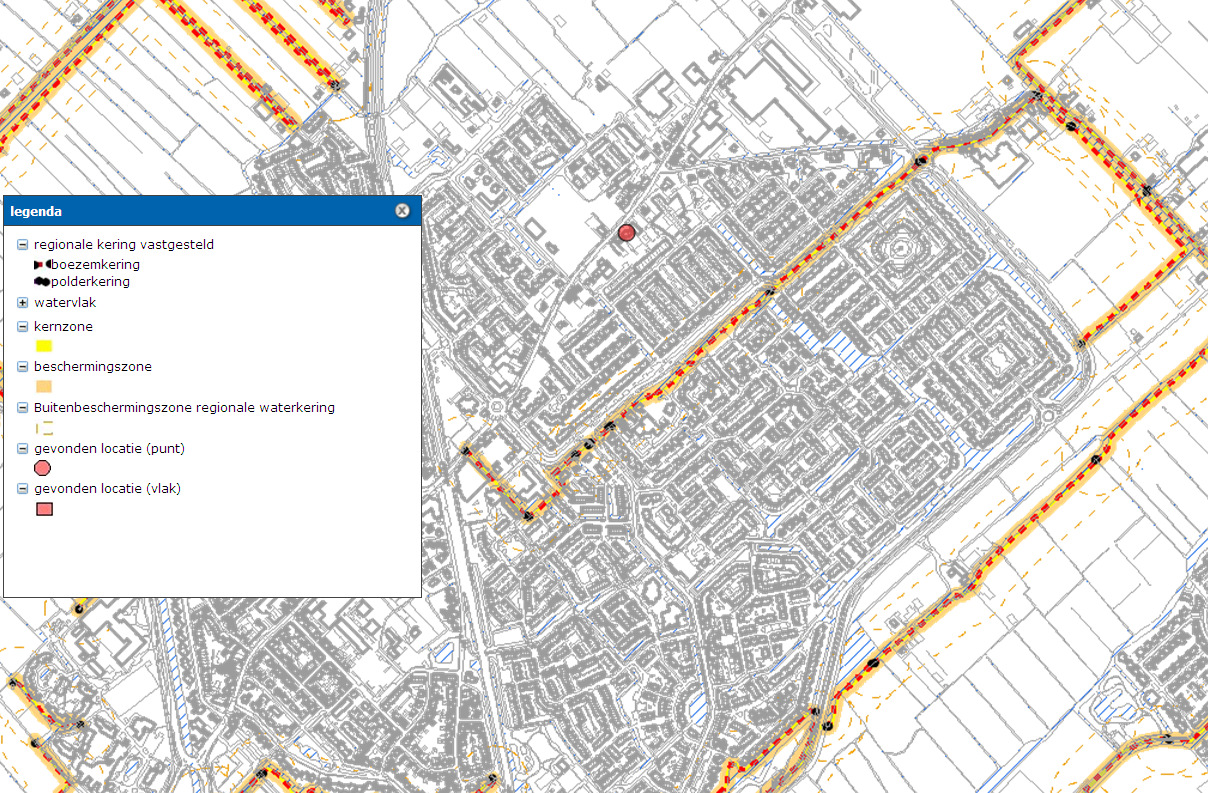The image size is (1208, 793).
Task: Close the legenda panel
Action: [402, 210]
